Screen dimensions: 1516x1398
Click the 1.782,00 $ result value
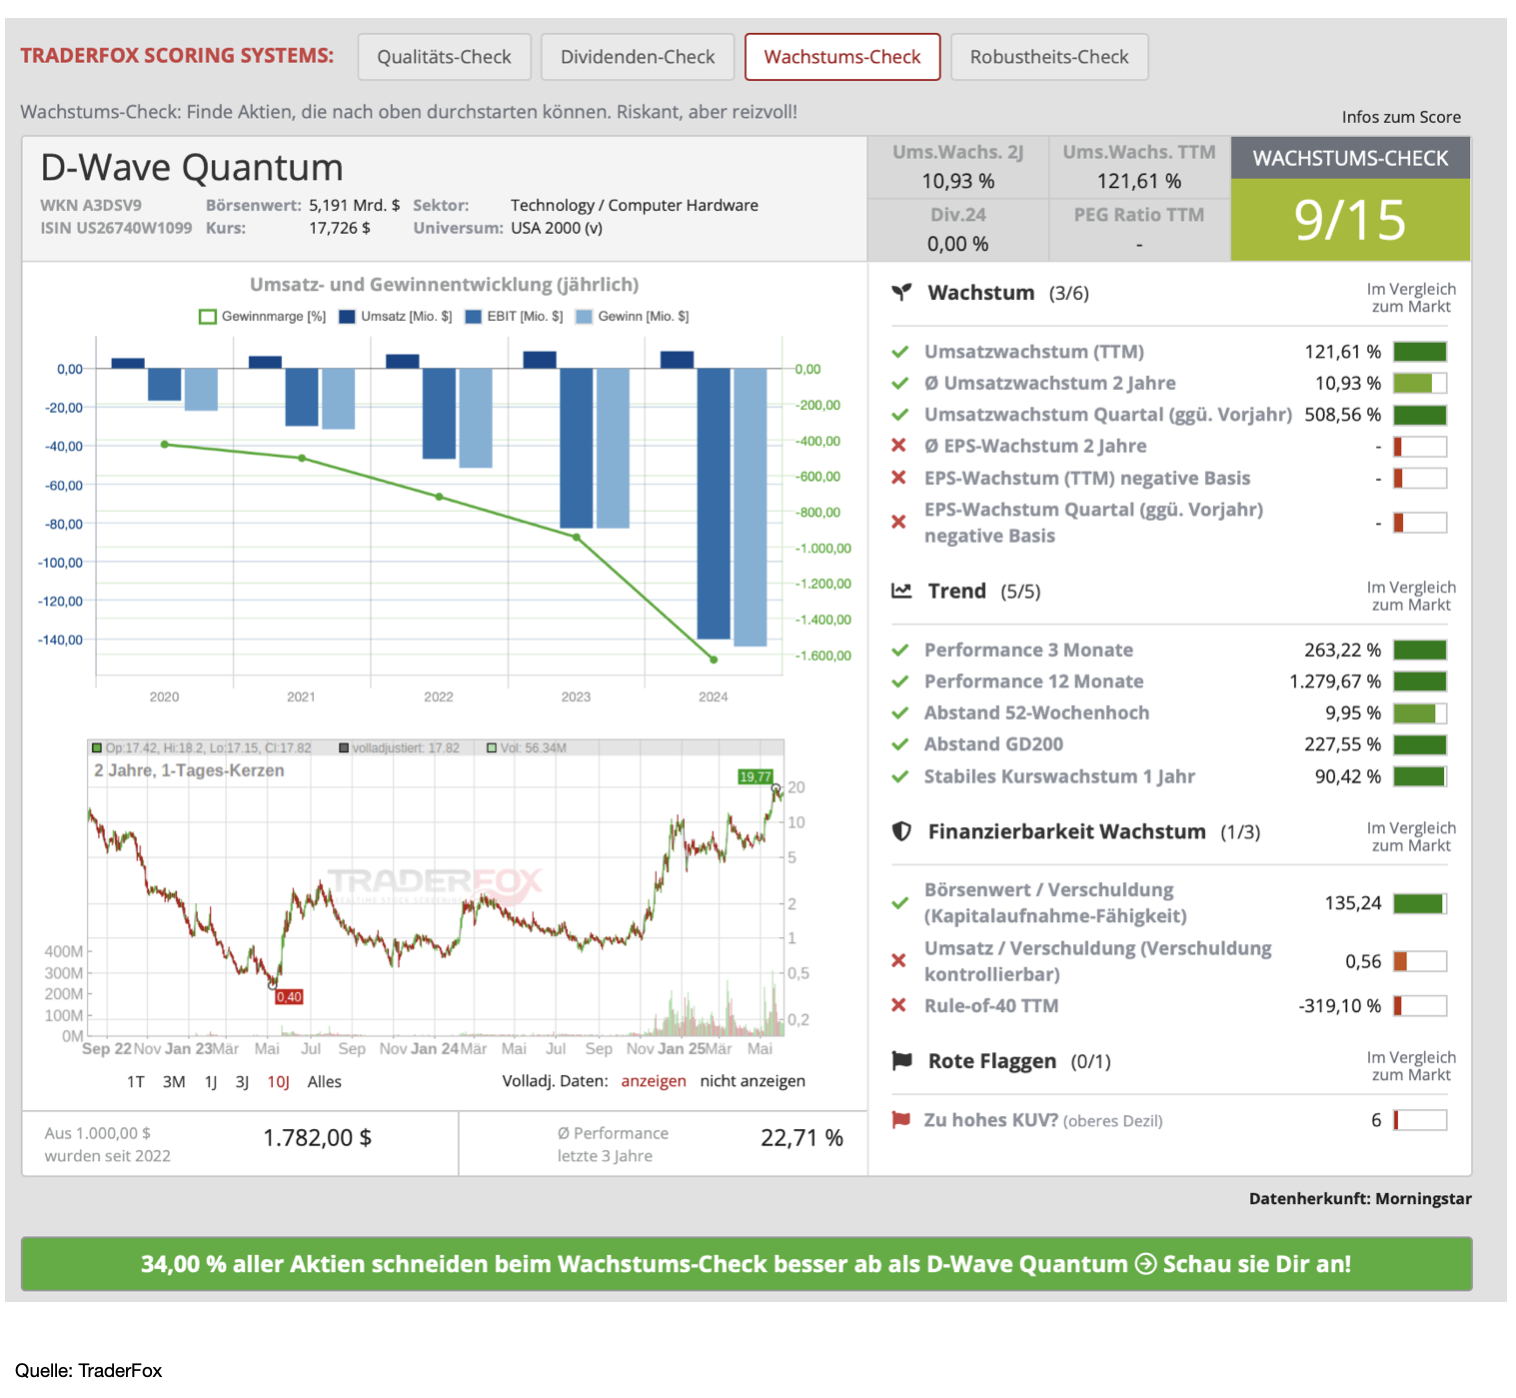[x=317, y=1138]
